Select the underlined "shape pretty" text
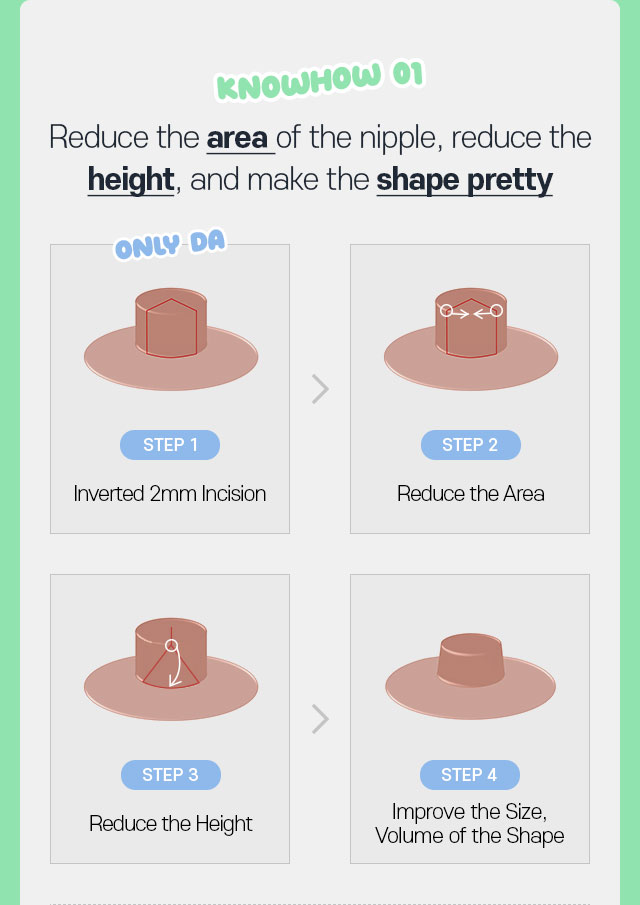 pos(464,180)
